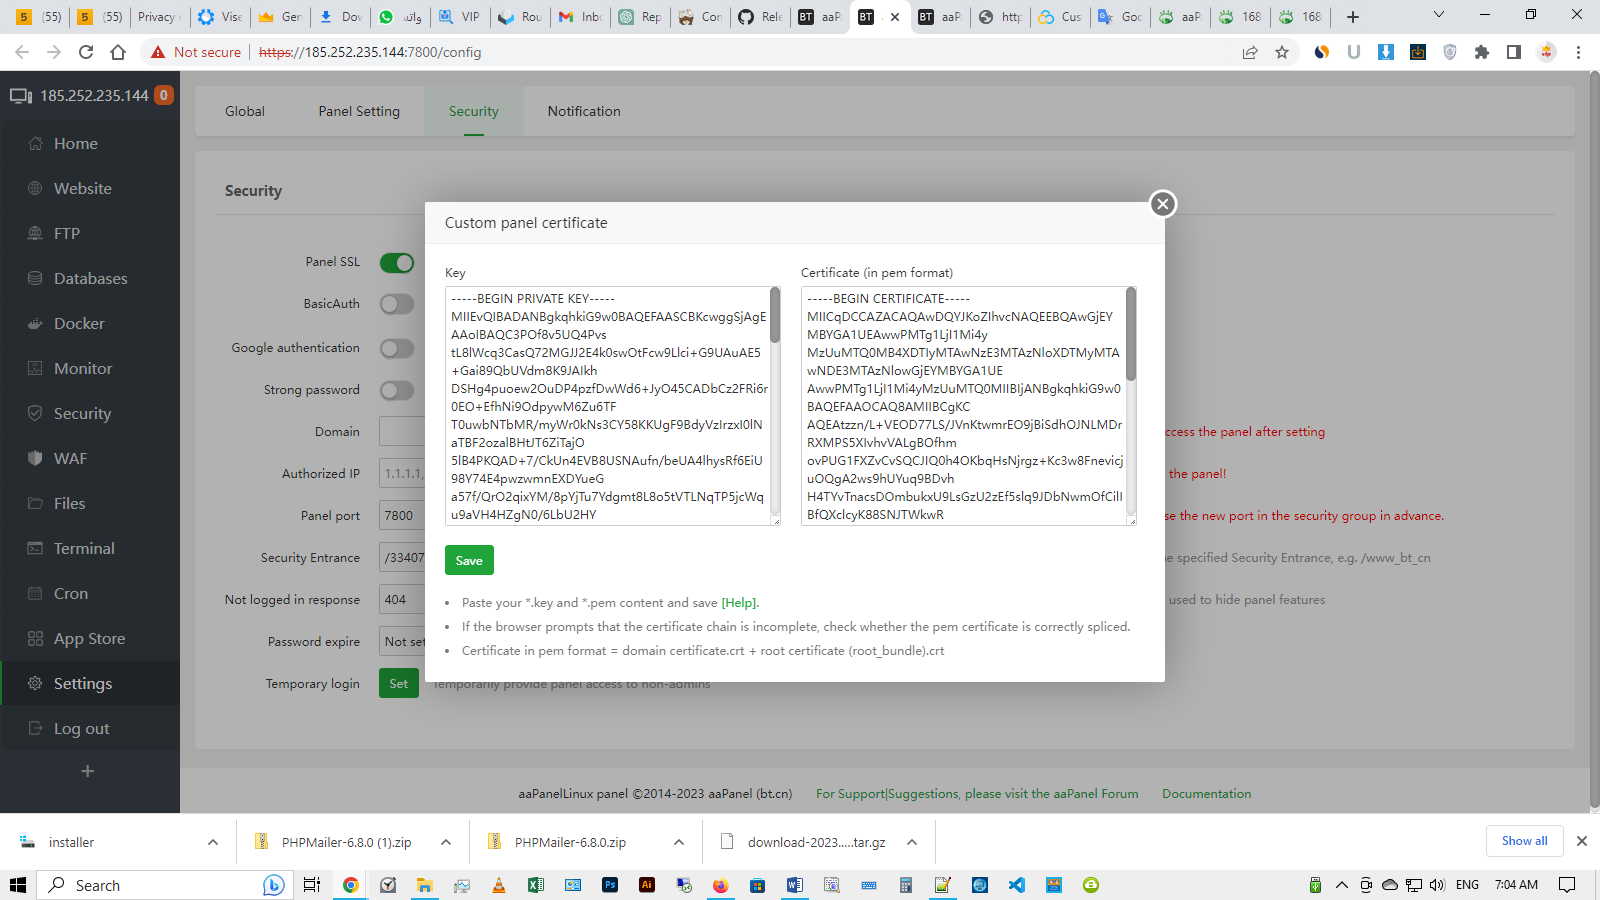Open a new browser tab
Screen dimensions: 1600x900
click(1353, 17)
